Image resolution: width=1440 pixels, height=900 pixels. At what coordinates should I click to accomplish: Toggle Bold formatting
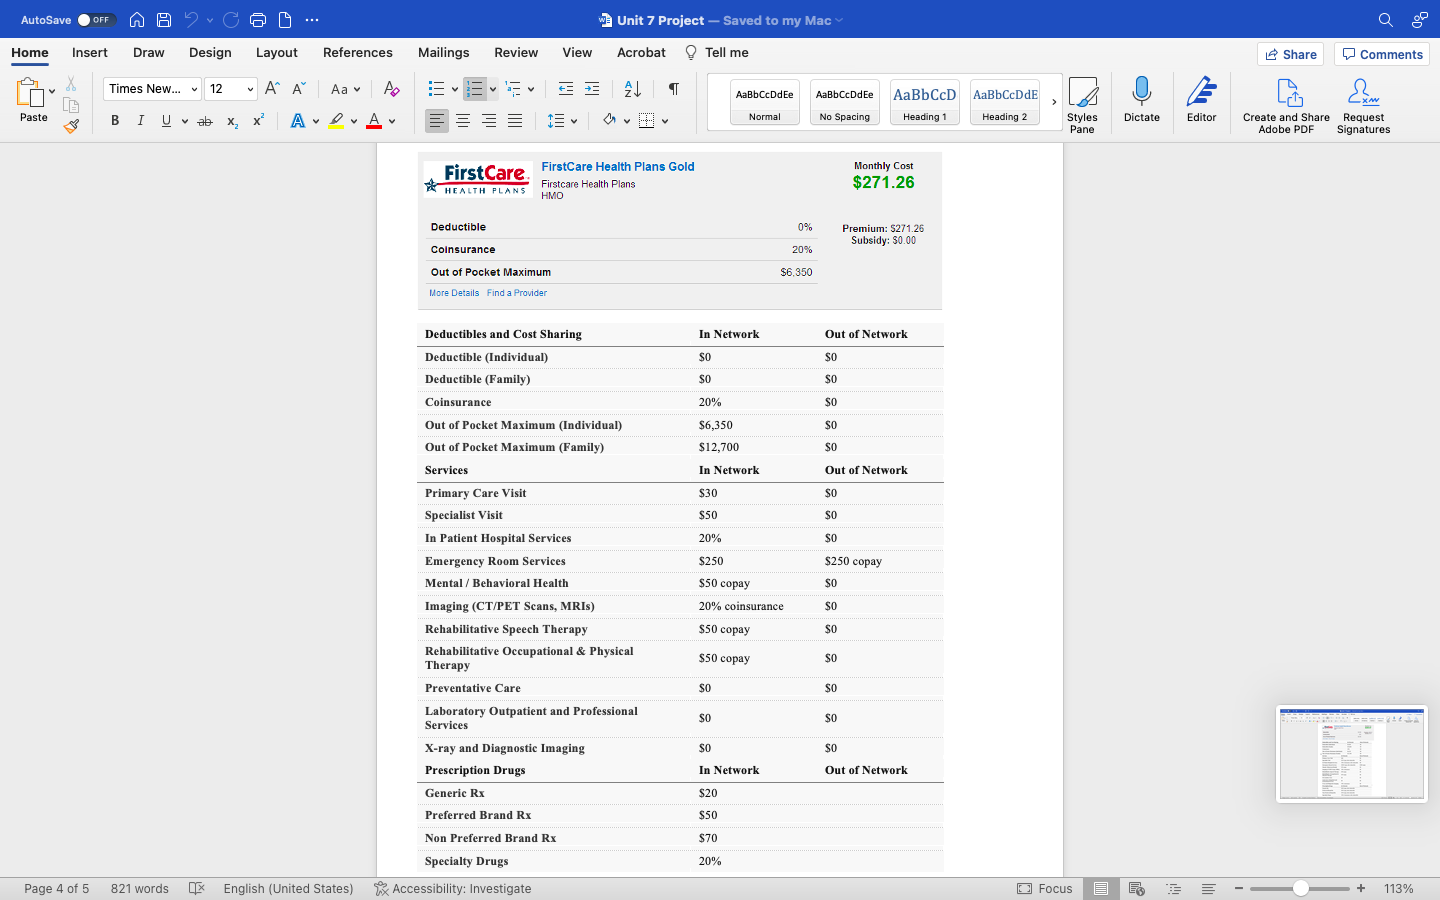click(x=115, y=121)
